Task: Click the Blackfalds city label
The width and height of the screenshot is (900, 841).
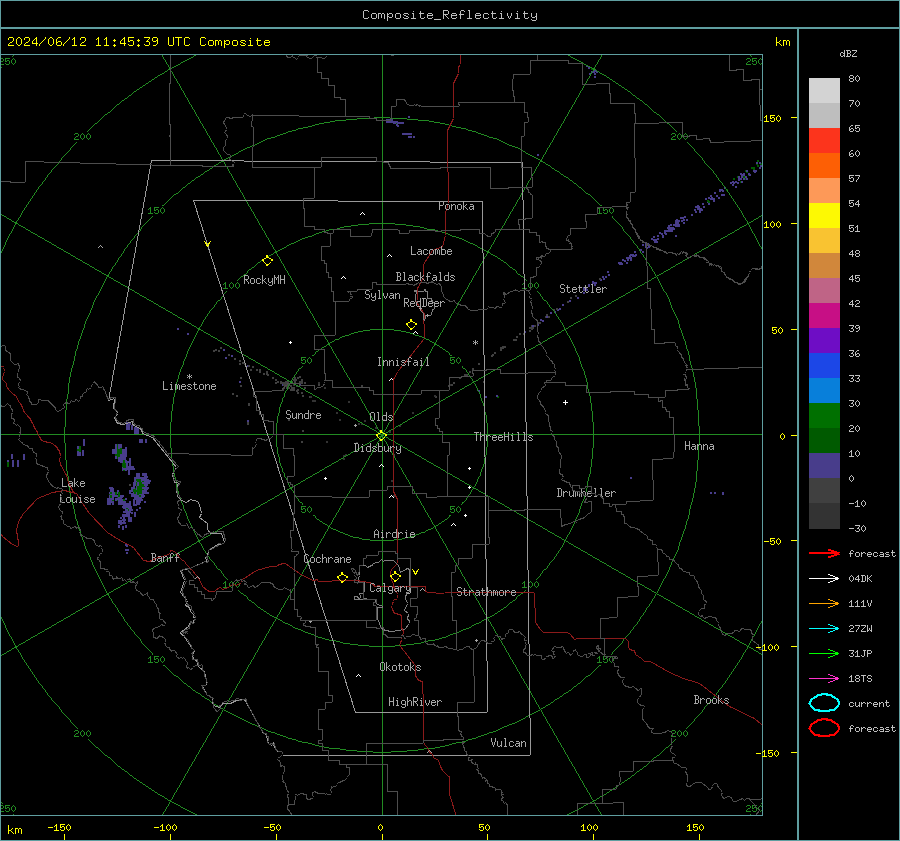Action: coord(425,277)
